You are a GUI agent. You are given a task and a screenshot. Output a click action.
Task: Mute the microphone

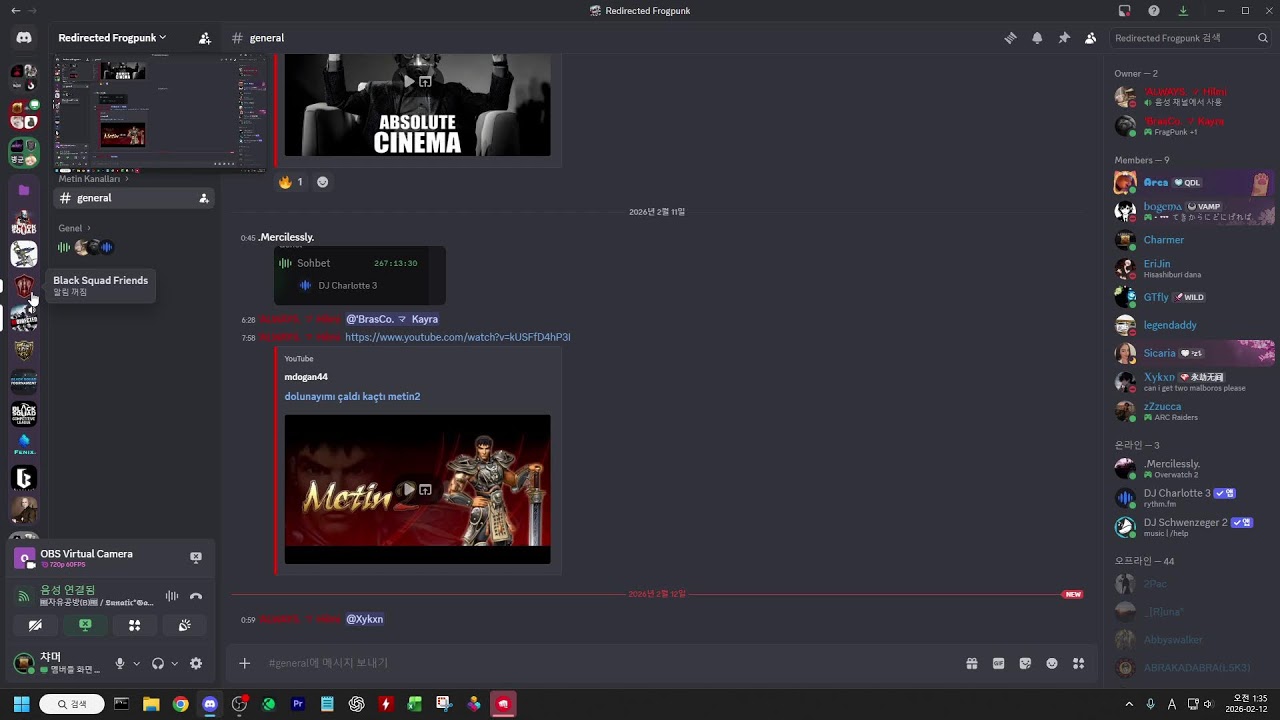pyautogui.click(x=120, y=663)
